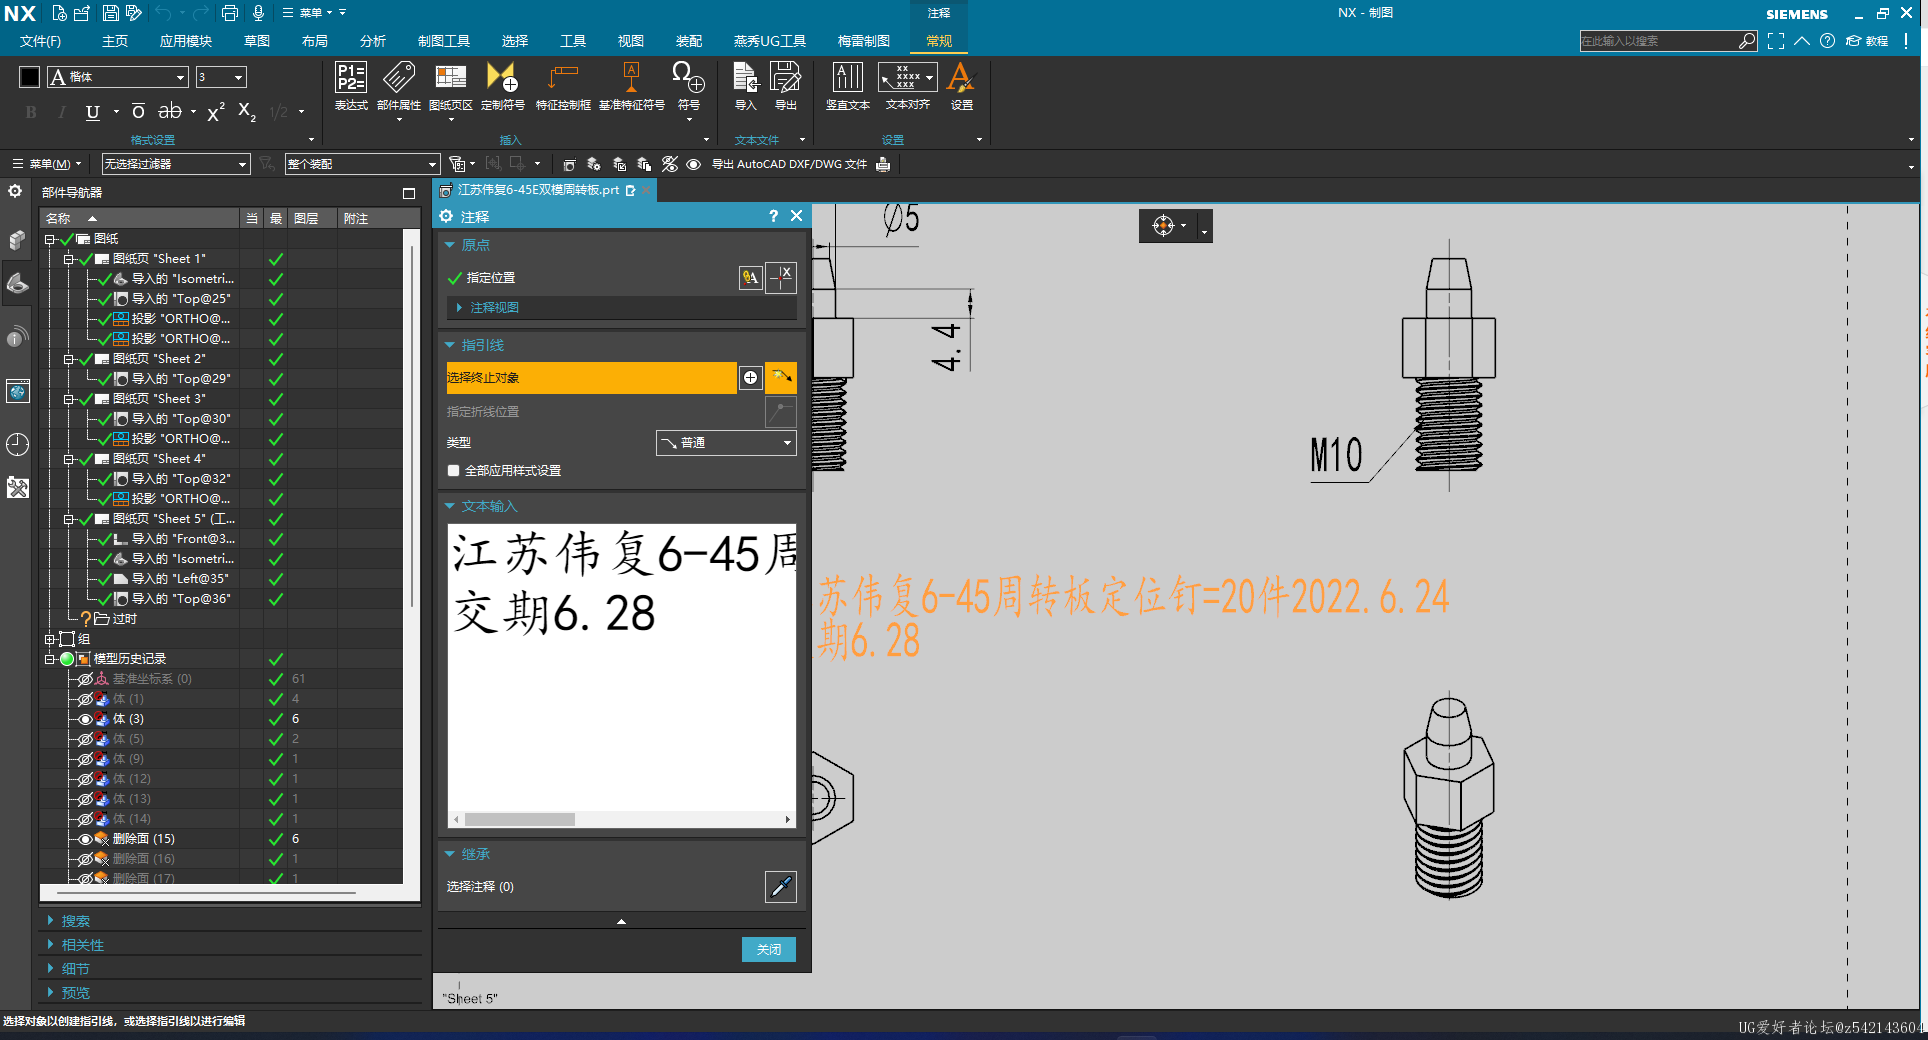Image resolution: width=1928 pixels, height=1040 pixels.
Task: Click the printer icon beside DXF/DWG export
Action: 883,164
